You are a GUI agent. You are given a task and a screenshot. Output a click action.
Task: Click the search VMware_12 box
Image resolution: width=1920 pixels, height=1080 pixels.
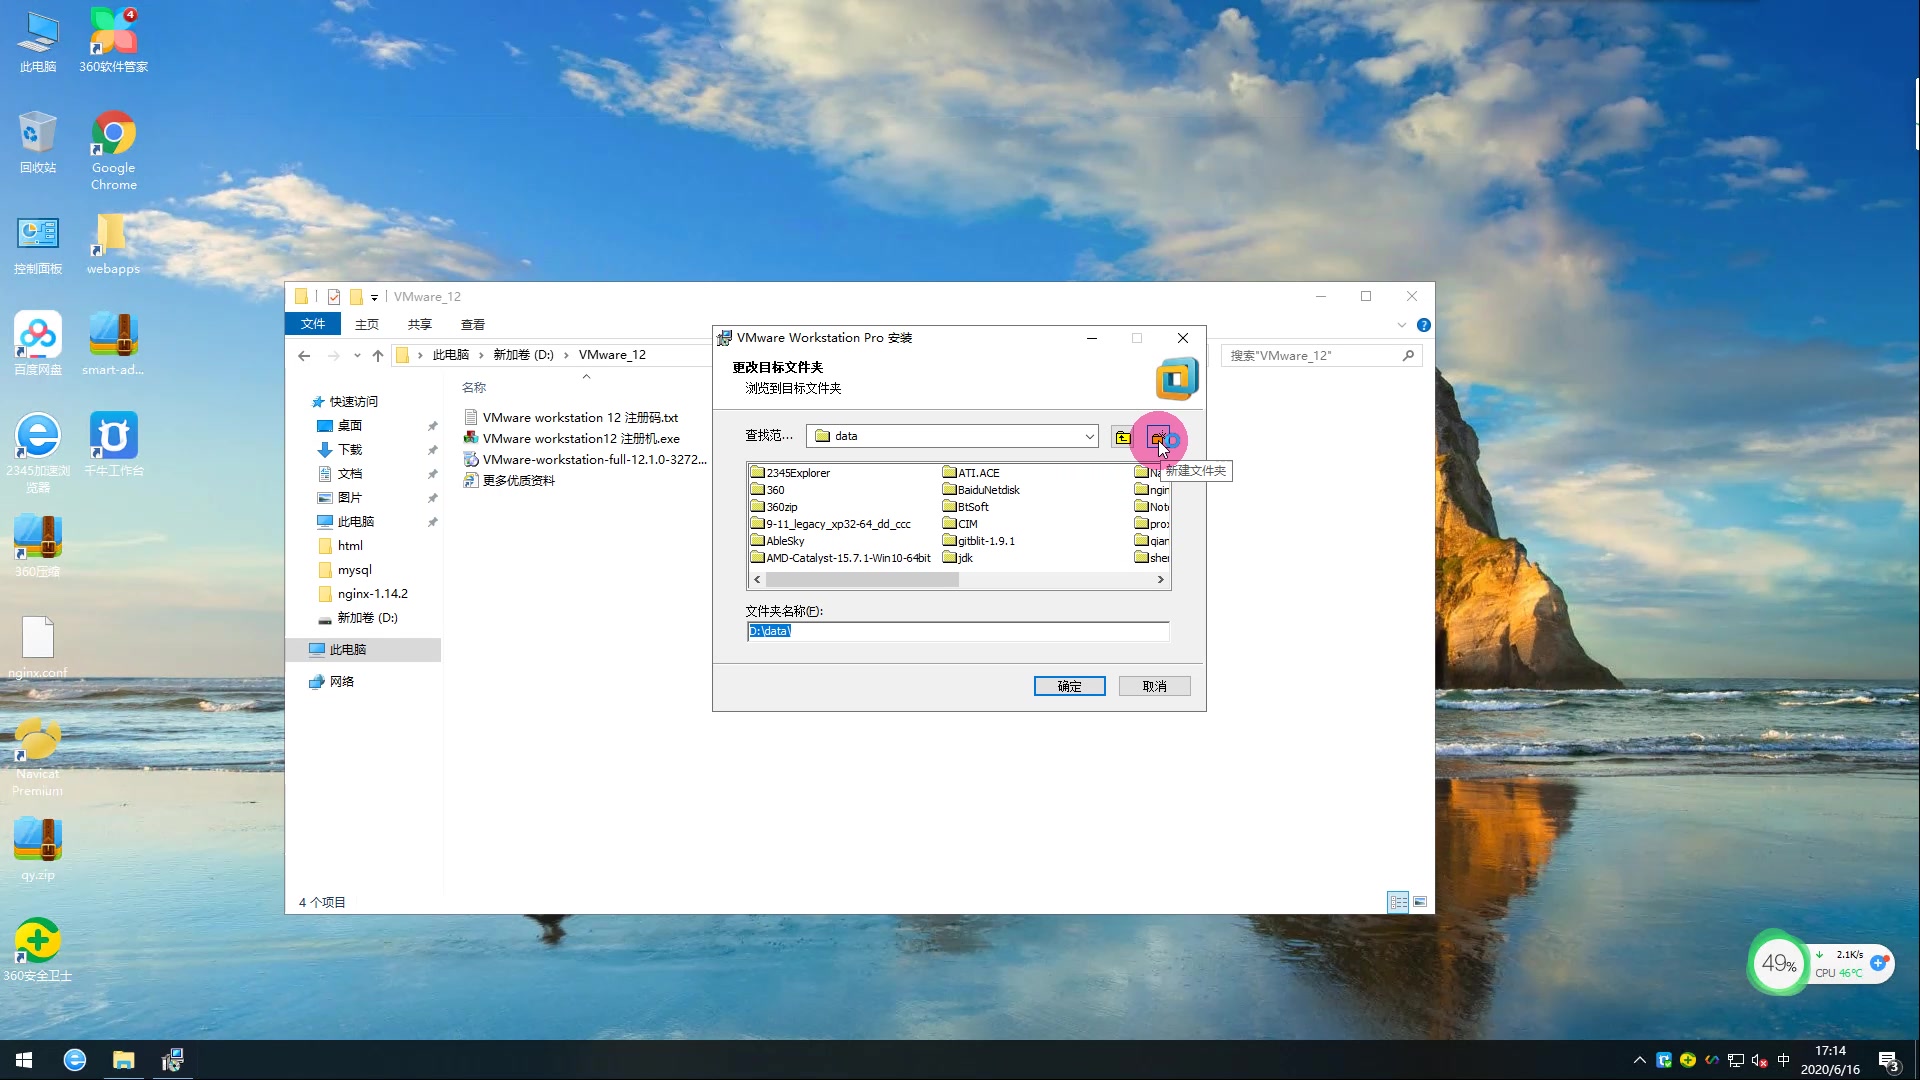(1320, 356)
